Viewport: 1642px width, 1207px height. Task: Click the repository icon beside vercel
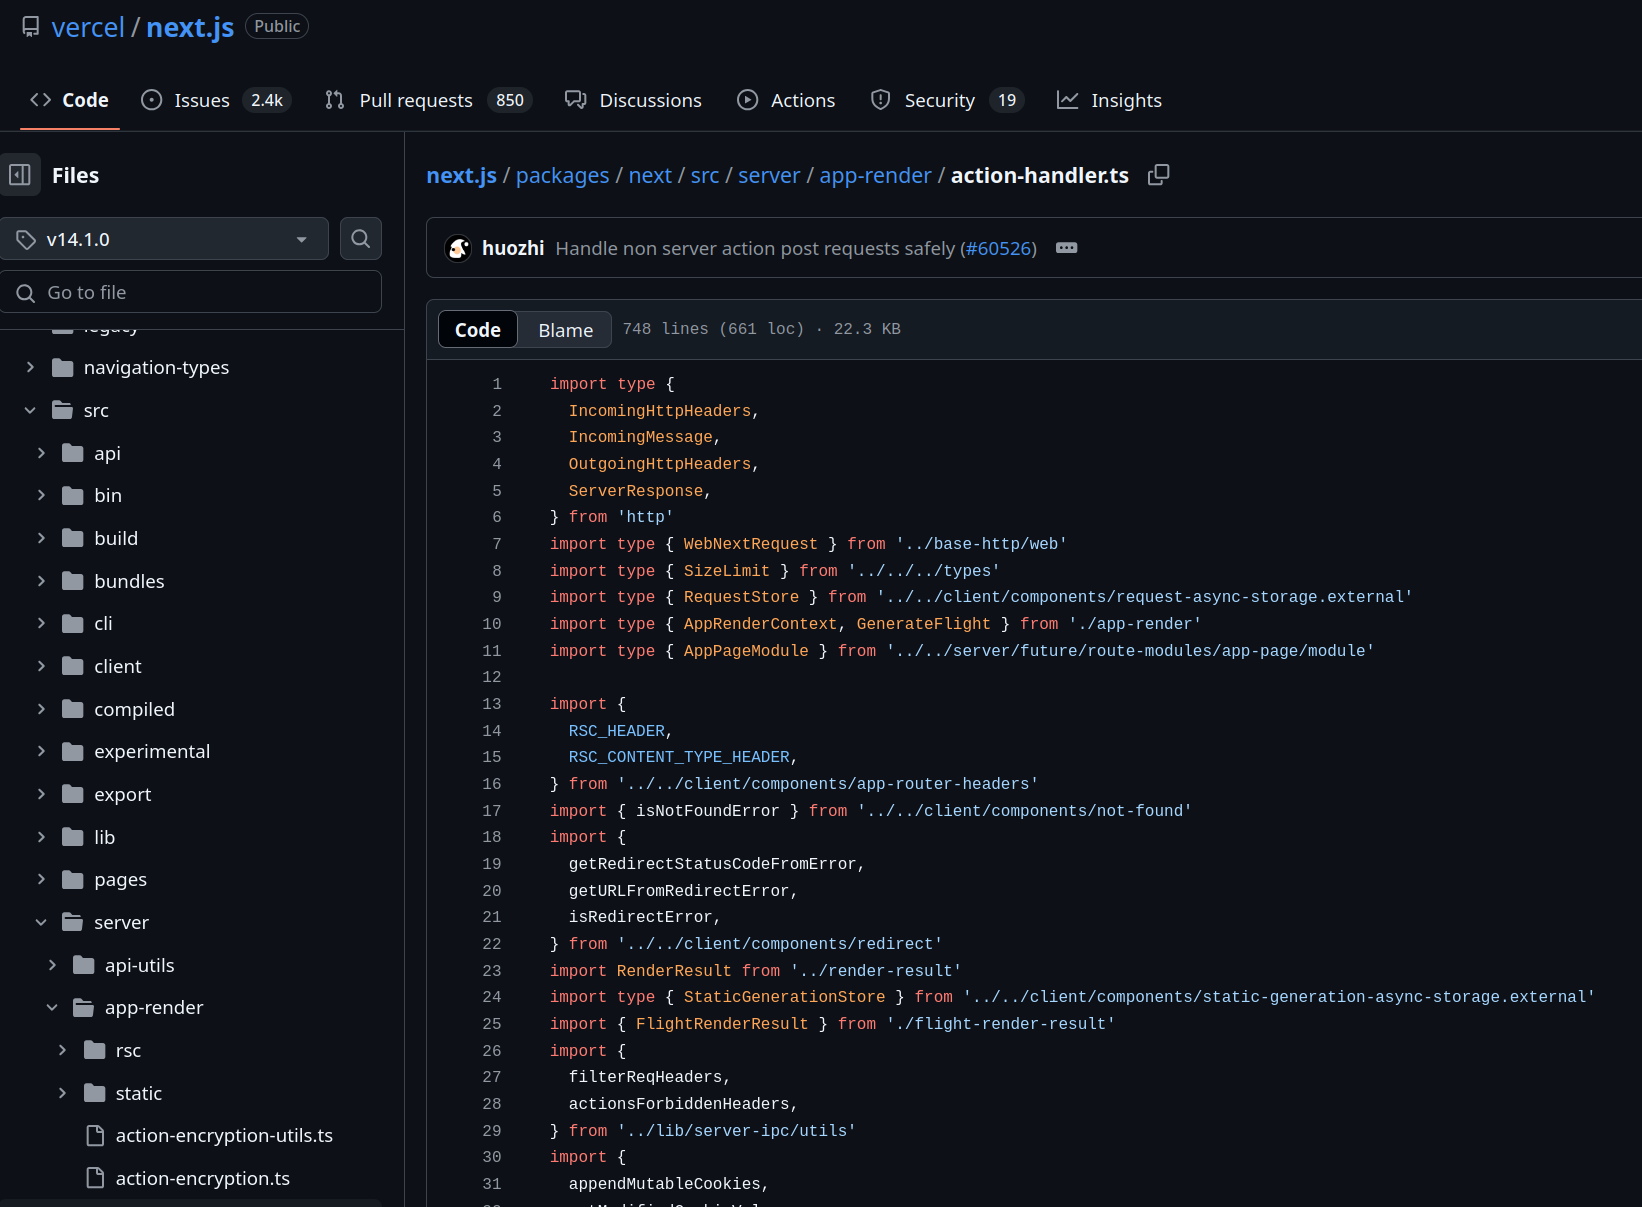31,27
